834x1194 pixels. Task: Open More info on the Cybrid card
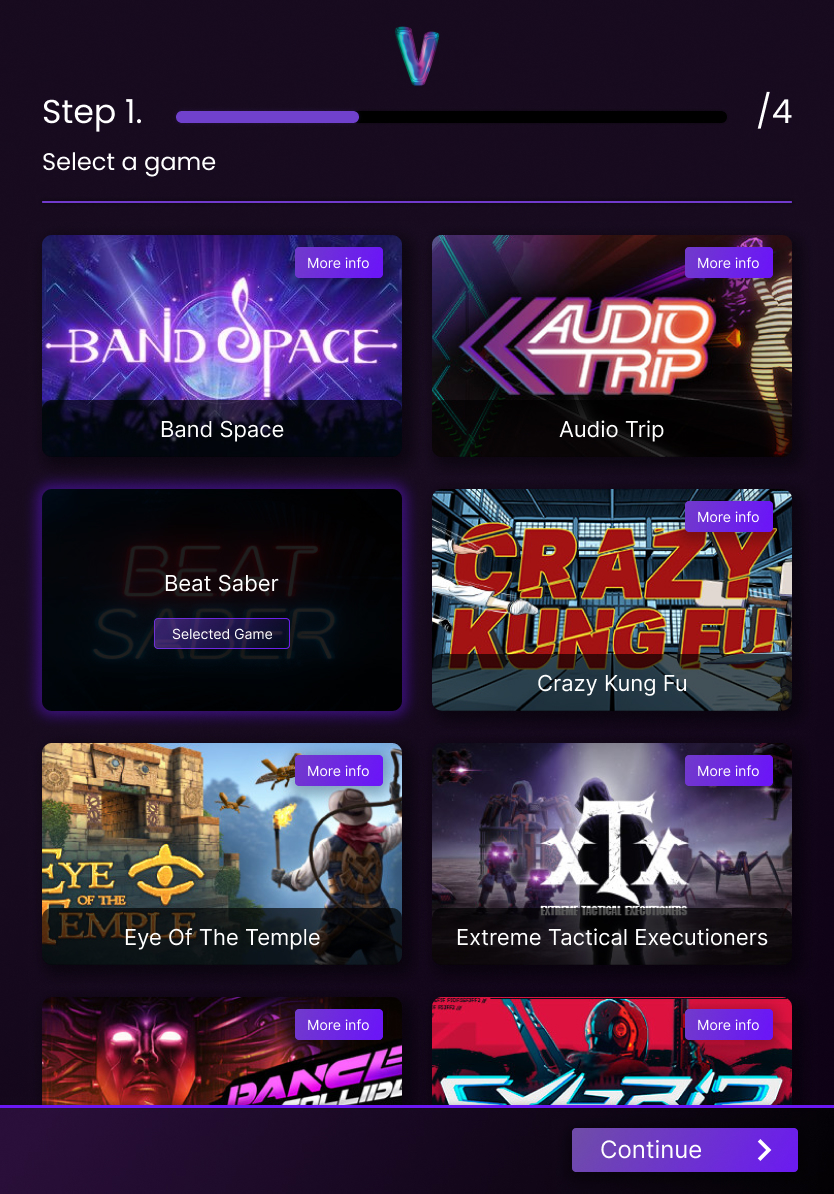pos(728,1025)
